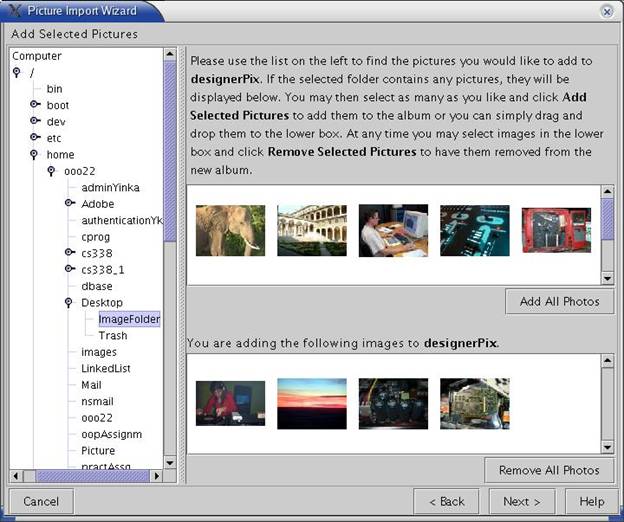Click the Remove All Photos button
The width and height of the screenshot is (624, 522).
(x=549, y=470)
